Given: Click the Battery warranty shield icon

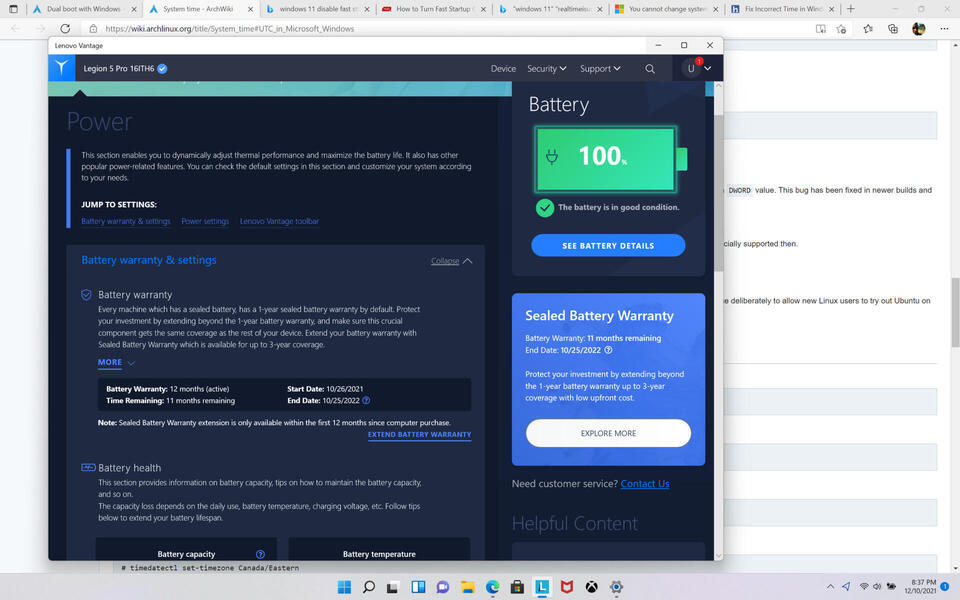Looking at the screenshot, I should click(86, 294).
